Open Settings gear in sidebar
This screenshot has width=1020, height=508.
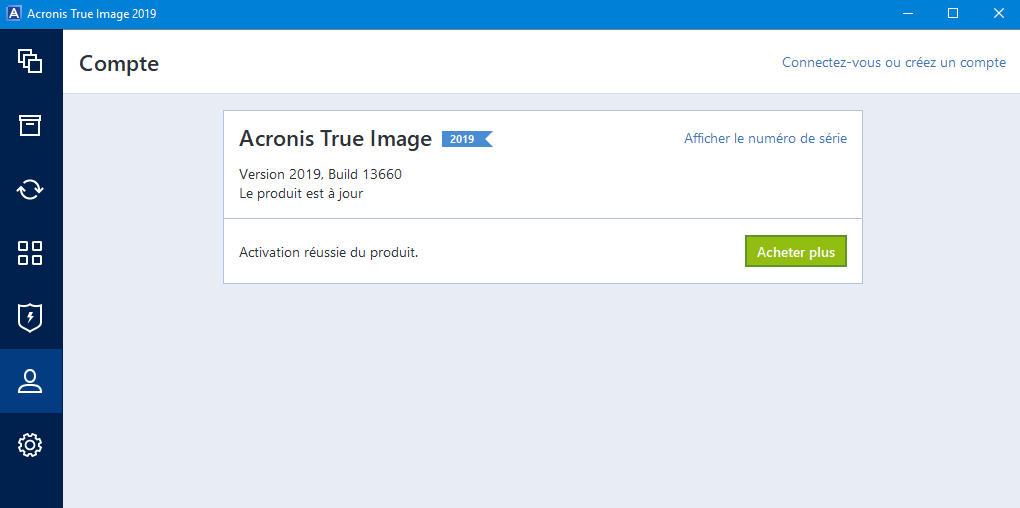pos(30,445)
